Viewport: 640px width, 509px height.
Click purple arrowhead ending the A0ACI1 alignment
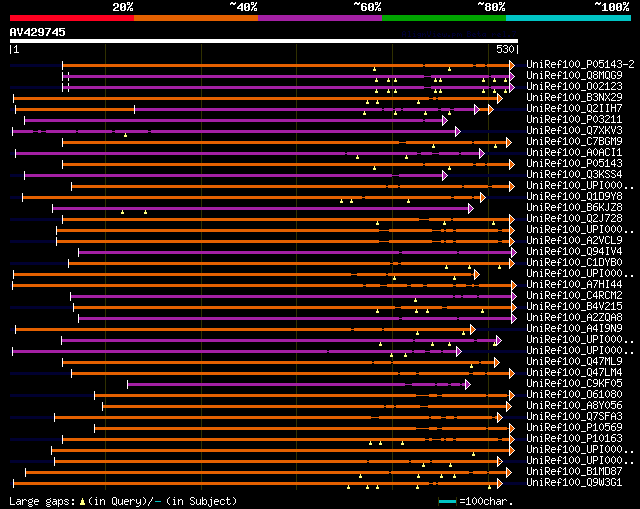pyautogui.click(x=482, y=153)
